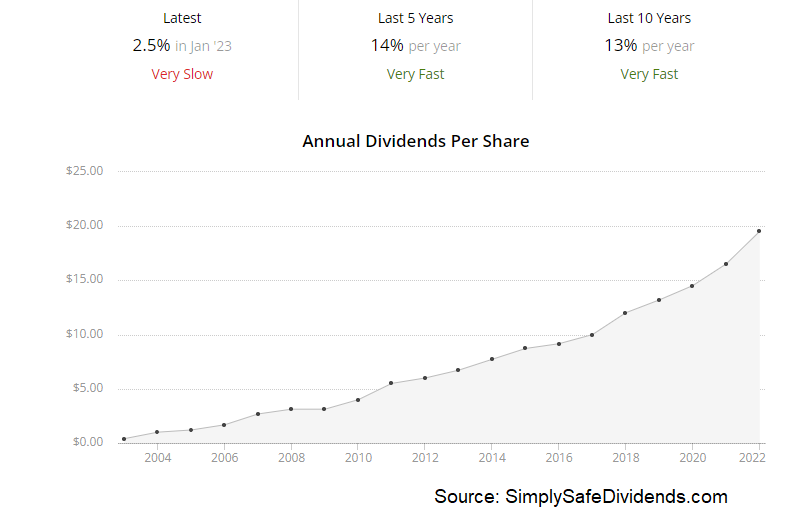This screenshot has height=525, width=786.
Task: Click the 2014 data point on the chart
Action: [492, 359]
